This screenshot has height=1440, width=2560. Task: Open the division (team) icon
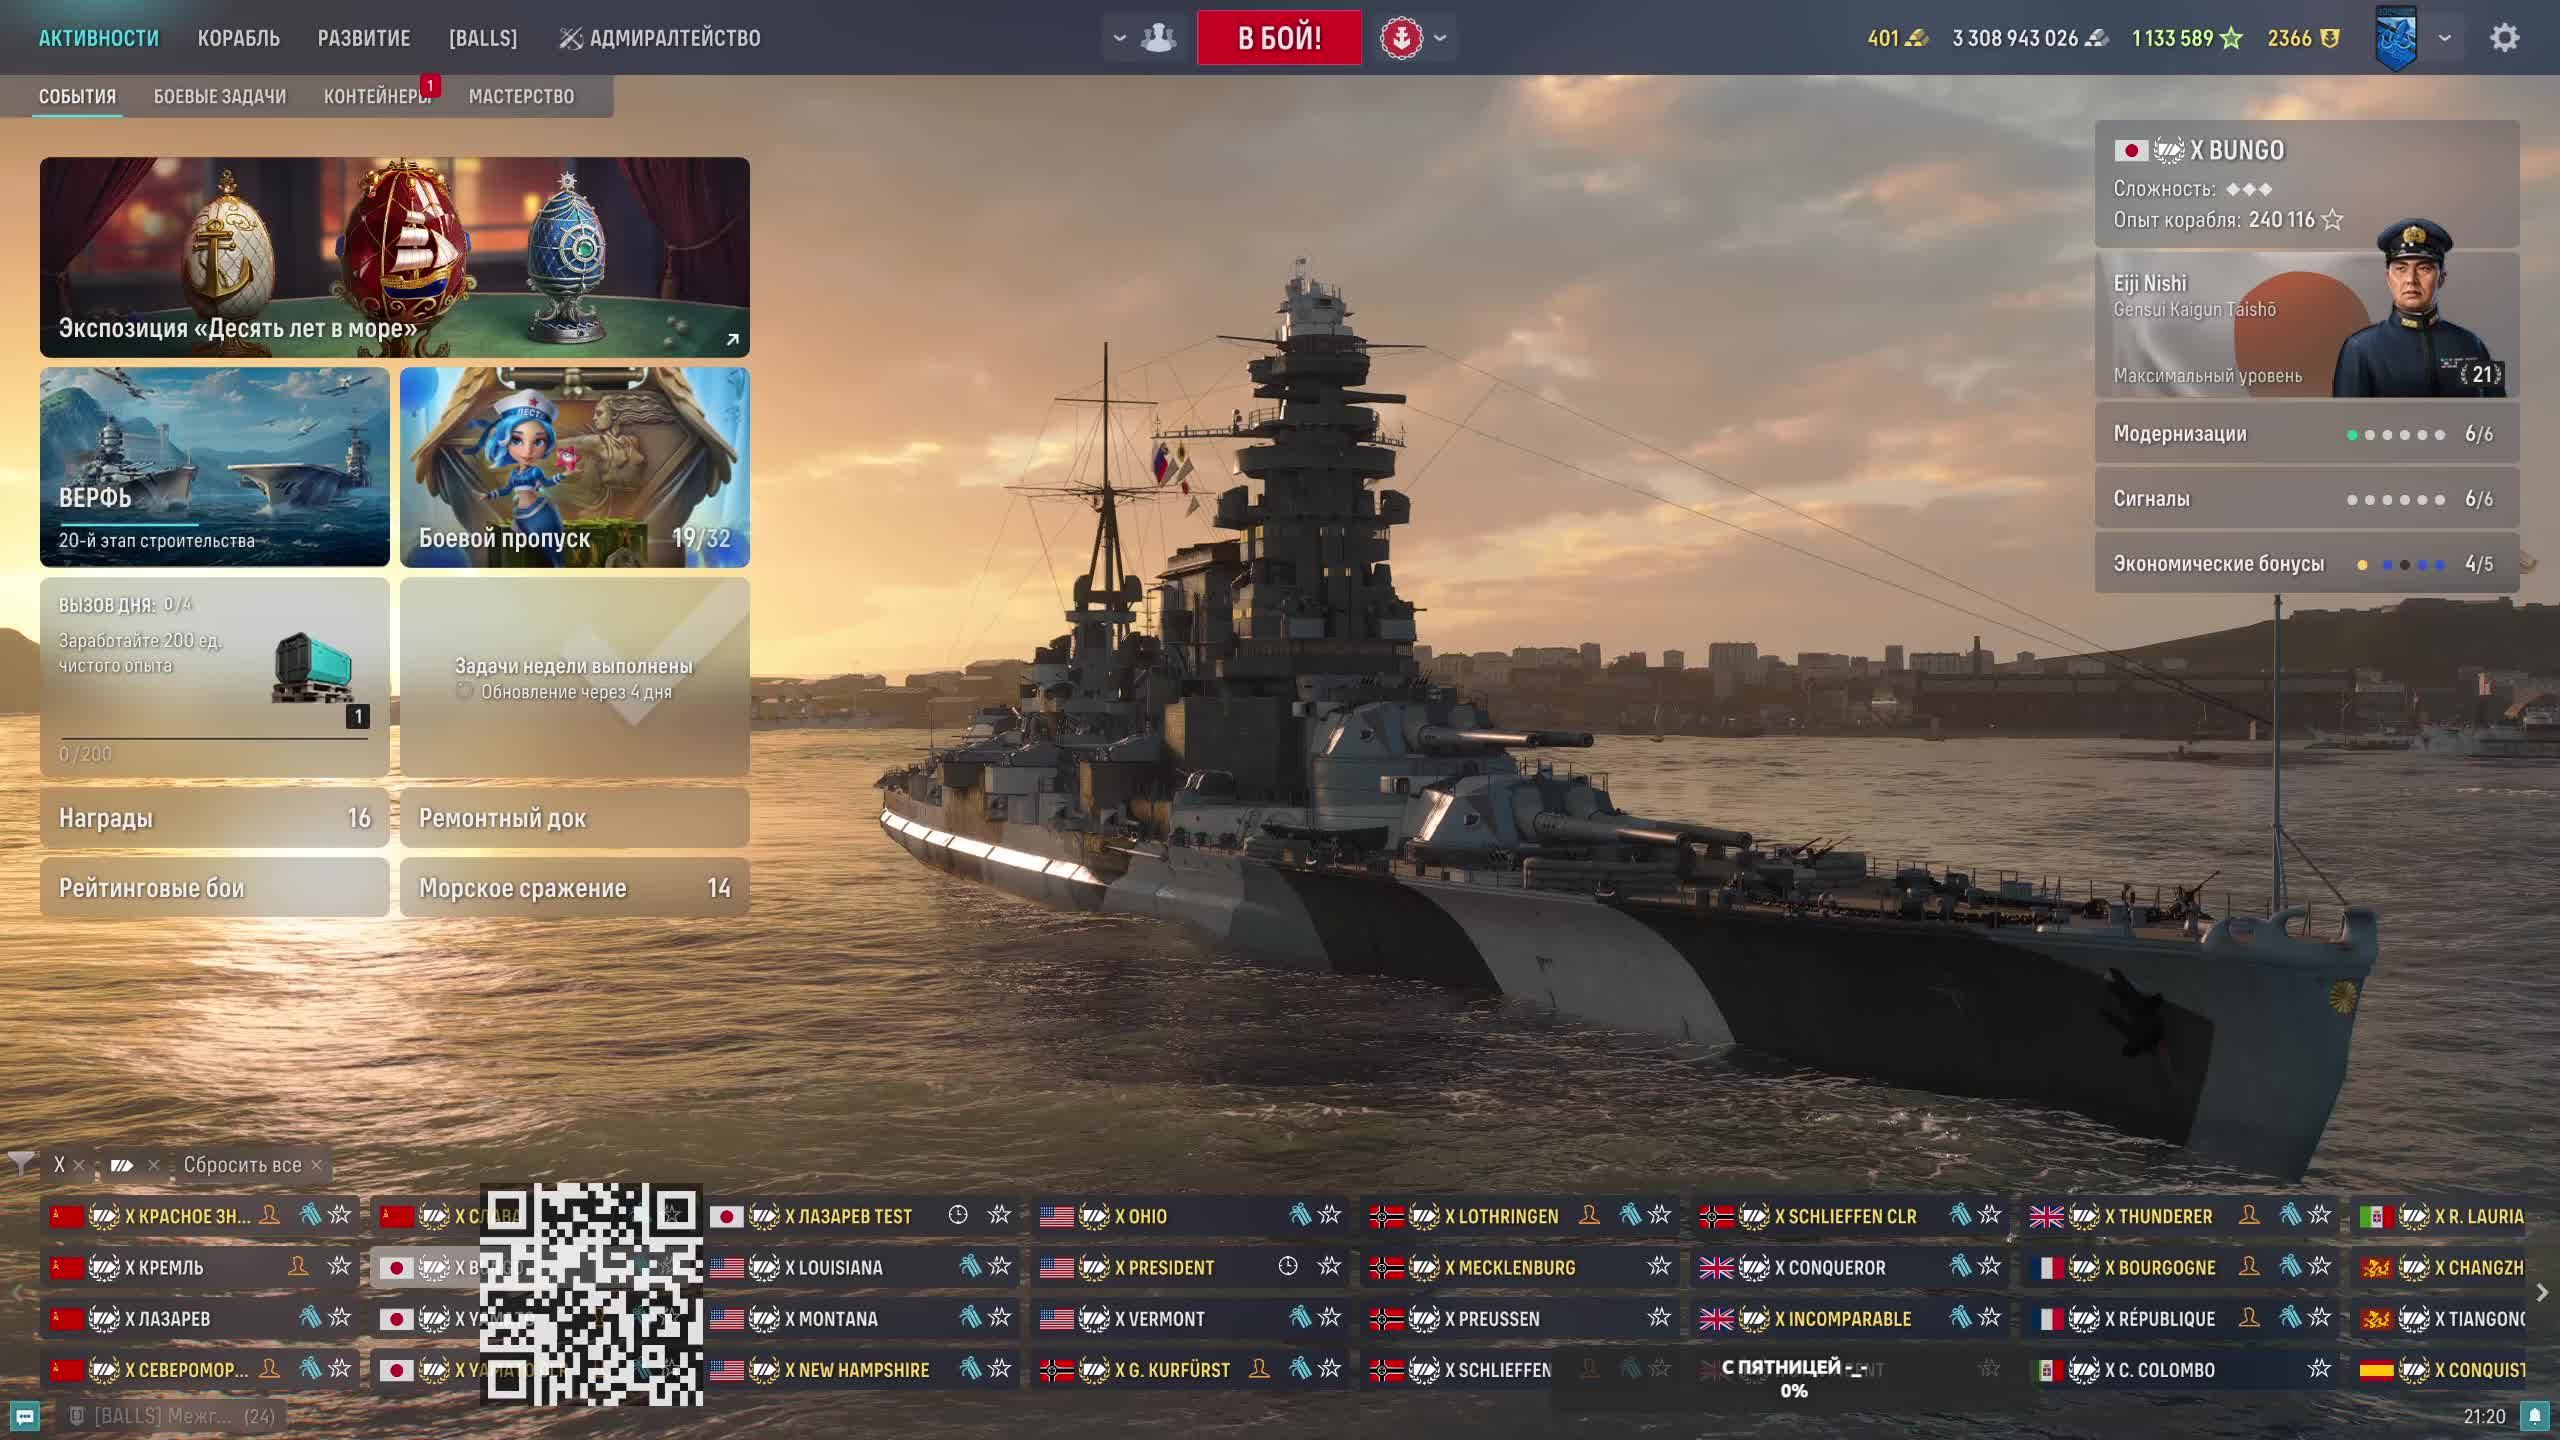click(x=1159, y=38)
